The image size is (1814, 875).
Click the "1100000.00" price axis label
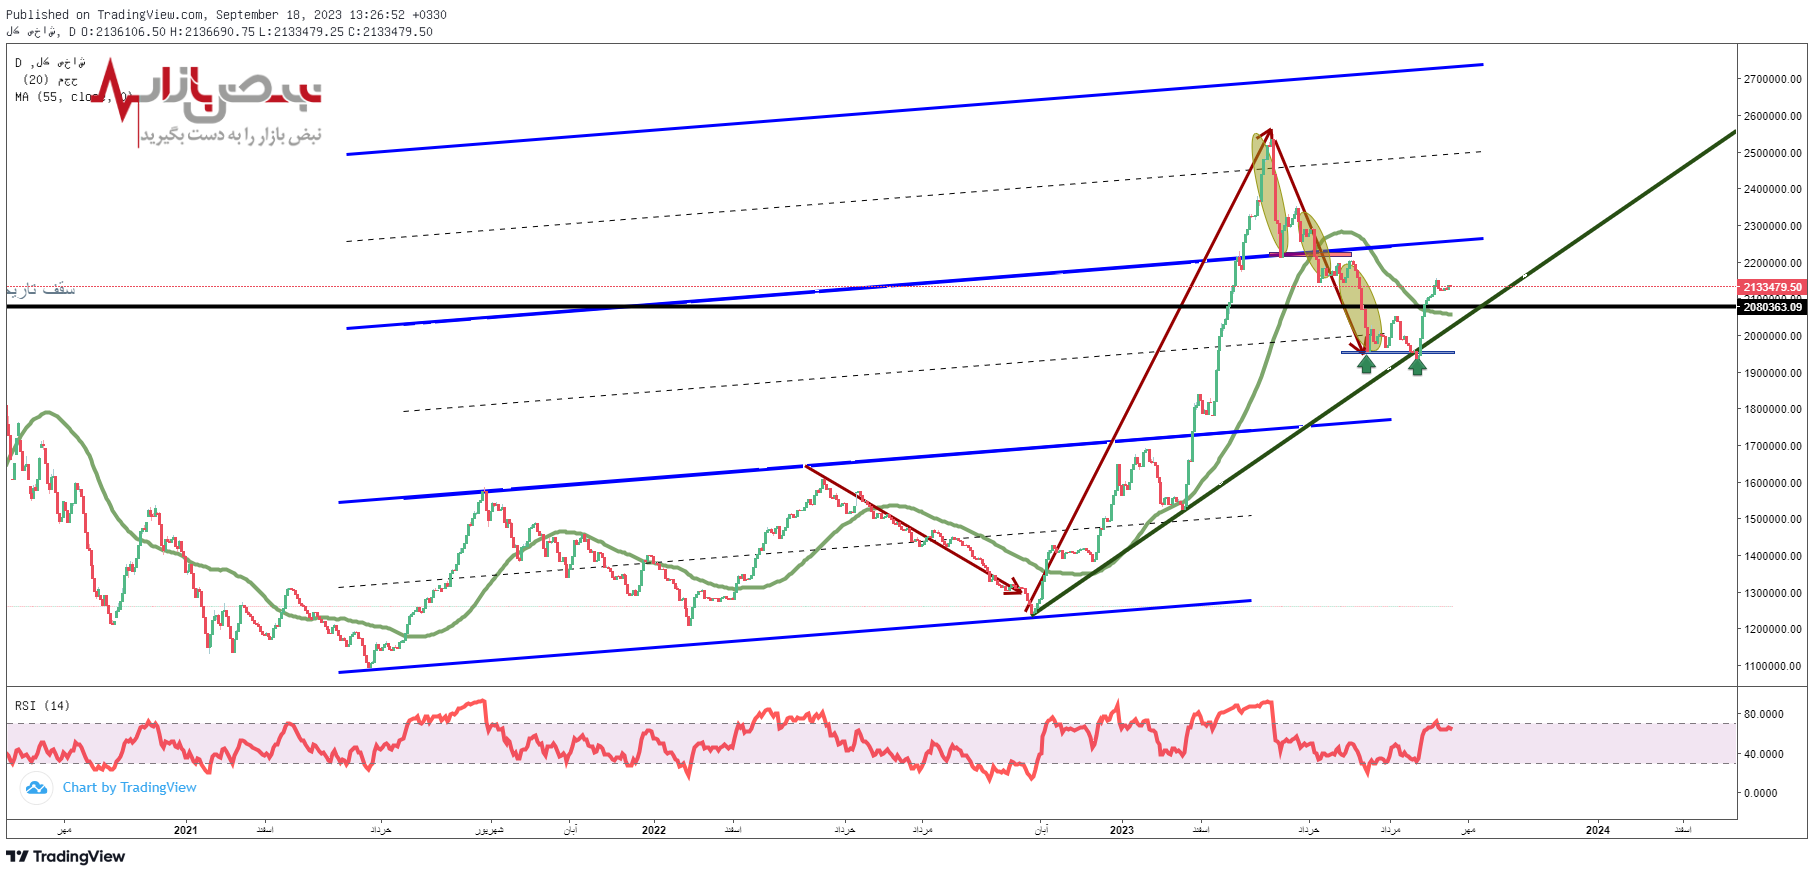1772,666
